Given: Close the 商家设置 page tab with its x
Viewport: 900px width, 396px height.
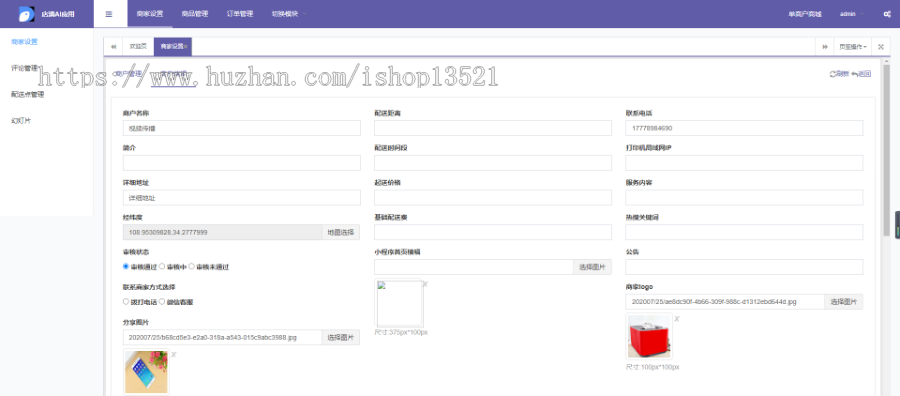Looking at the screenshot, I should coord(186,46).
